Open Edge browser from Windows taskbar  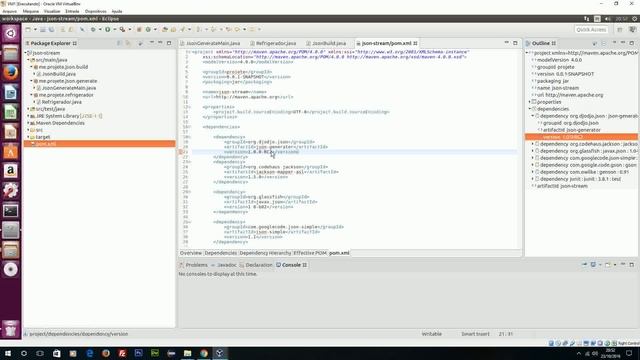(x=90, y=353)
